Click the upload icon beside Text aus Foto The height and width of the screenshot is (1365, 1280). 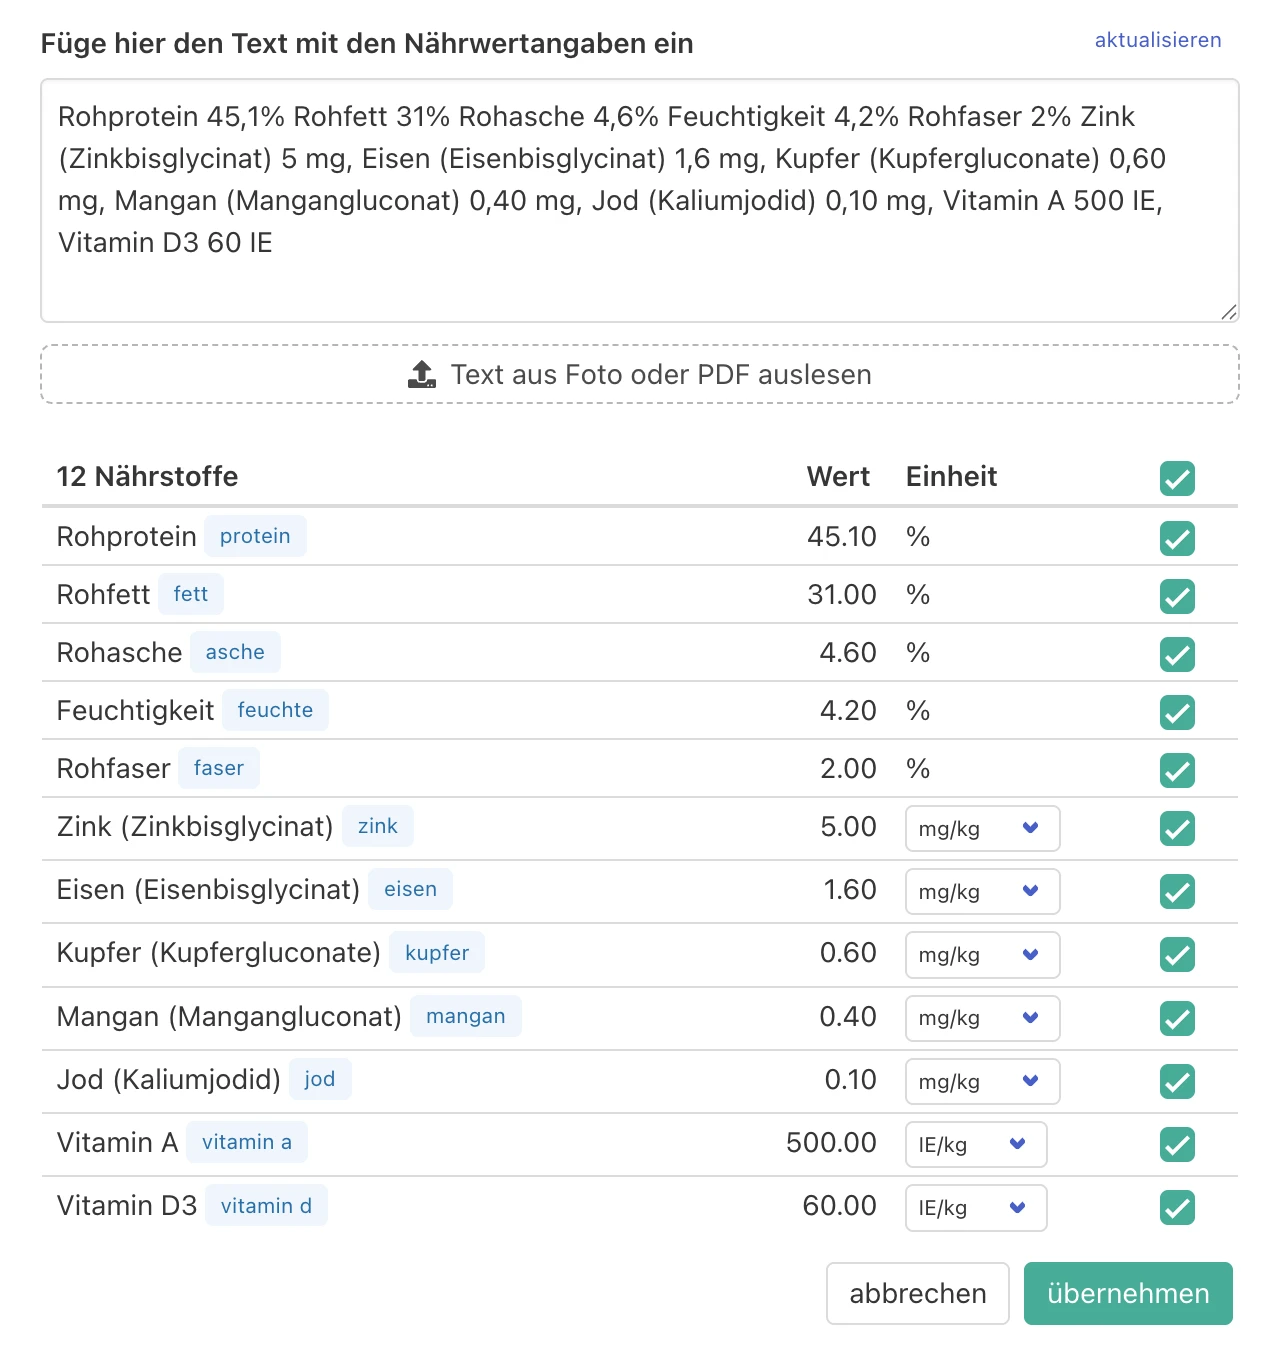tap(422, 375)
